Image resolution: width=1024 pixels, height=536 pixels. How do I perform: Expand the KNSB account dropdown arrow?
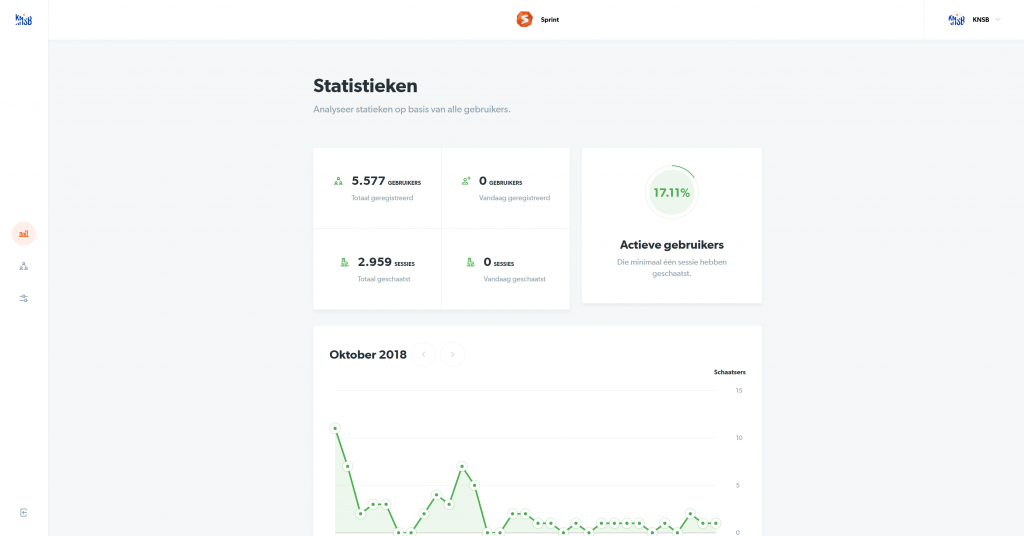(998, 19)
